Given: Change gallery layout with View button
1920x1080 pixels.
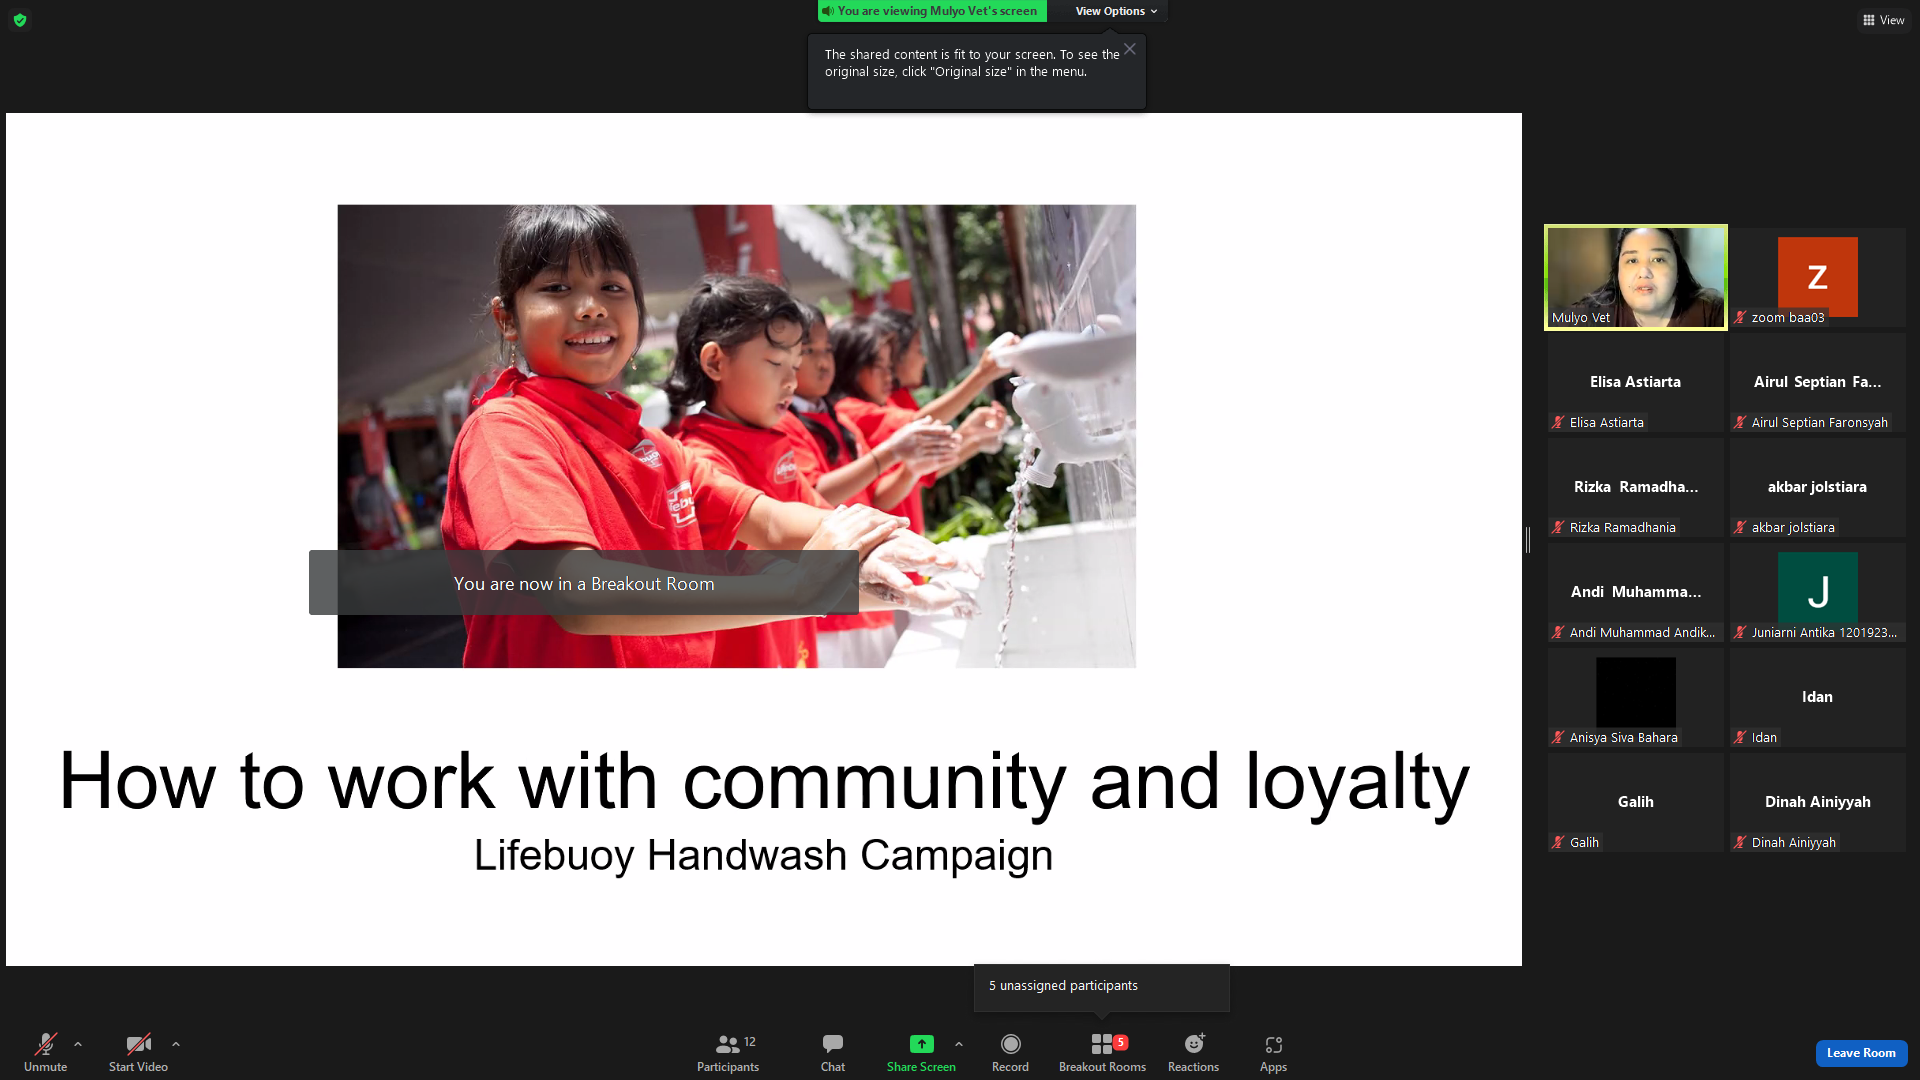Looking at the screenshot, I should (x=1883, y=20).
